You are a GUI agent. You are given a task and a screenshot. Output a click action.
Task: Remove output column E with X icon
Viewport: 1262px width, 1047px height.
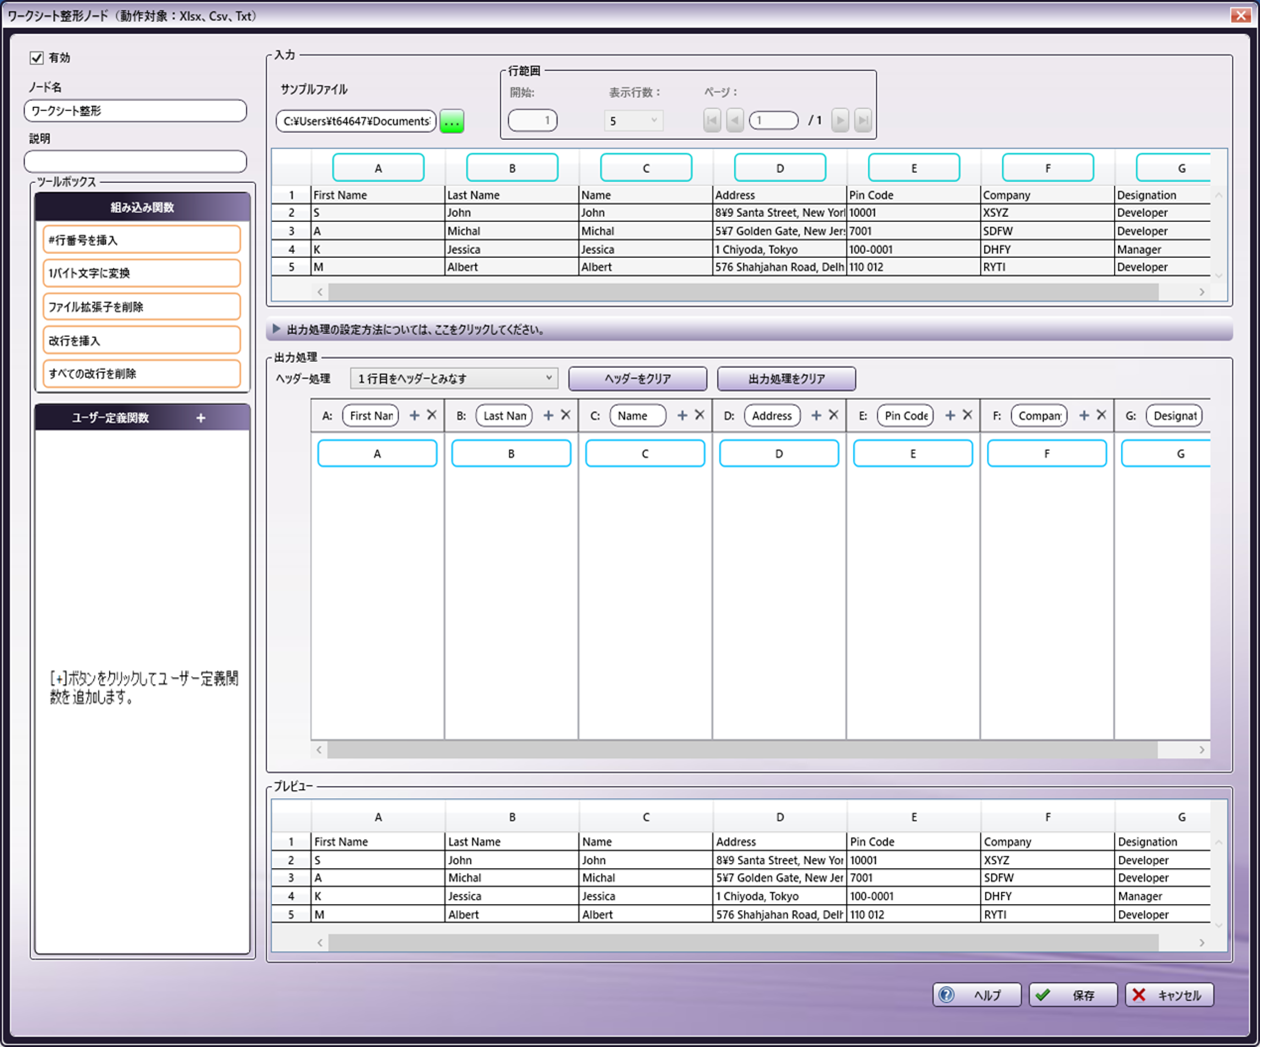pyautogui.click(x=968, y=415)
